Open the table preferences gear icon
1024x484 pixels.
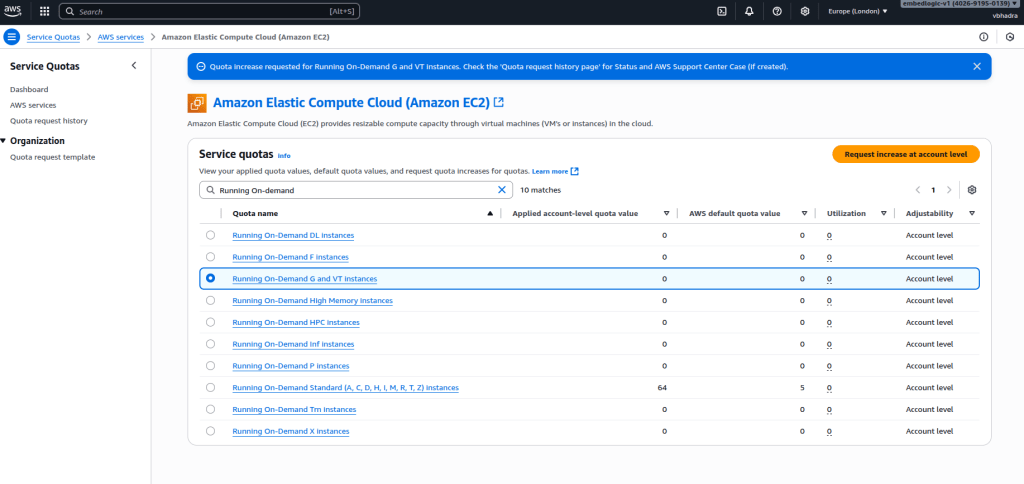click(x=971, y=189)
